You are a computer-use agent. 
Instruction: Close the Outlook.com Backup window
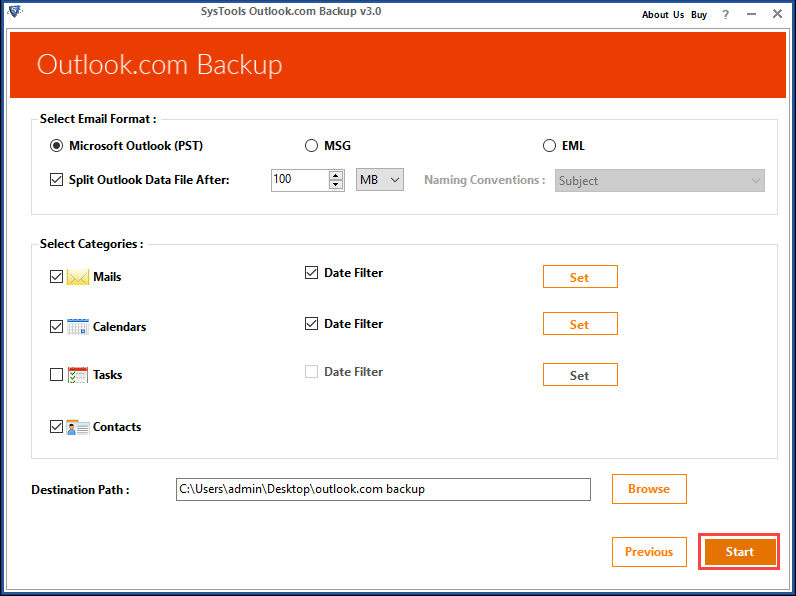pos(777,14)
